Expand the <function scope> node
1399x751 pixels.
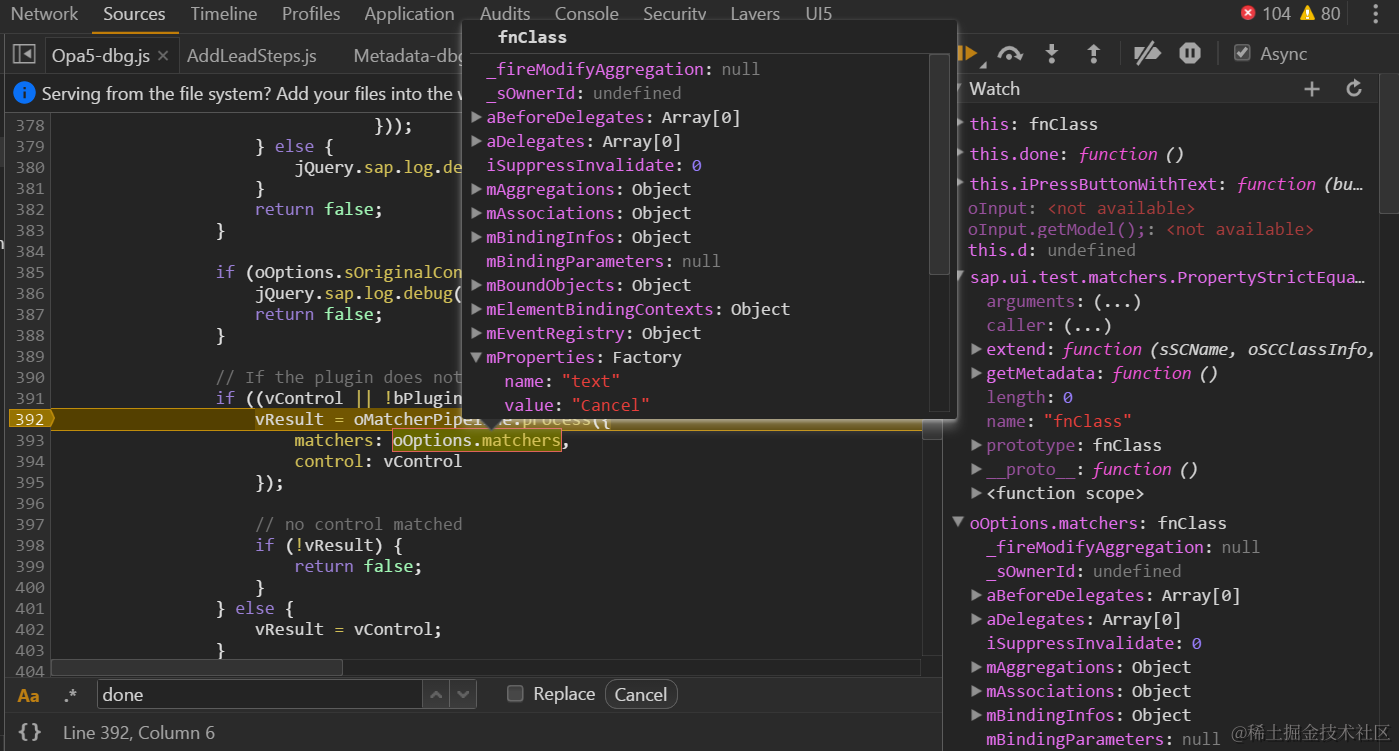pyautogui.click(x=977, y=493)
